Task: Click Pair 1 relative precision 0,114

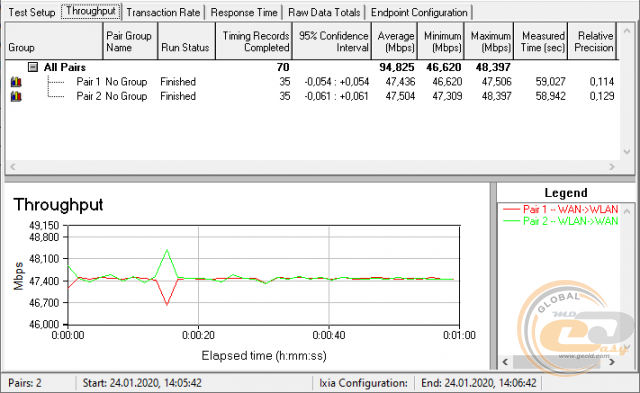Action: click(x=602, y=82)
